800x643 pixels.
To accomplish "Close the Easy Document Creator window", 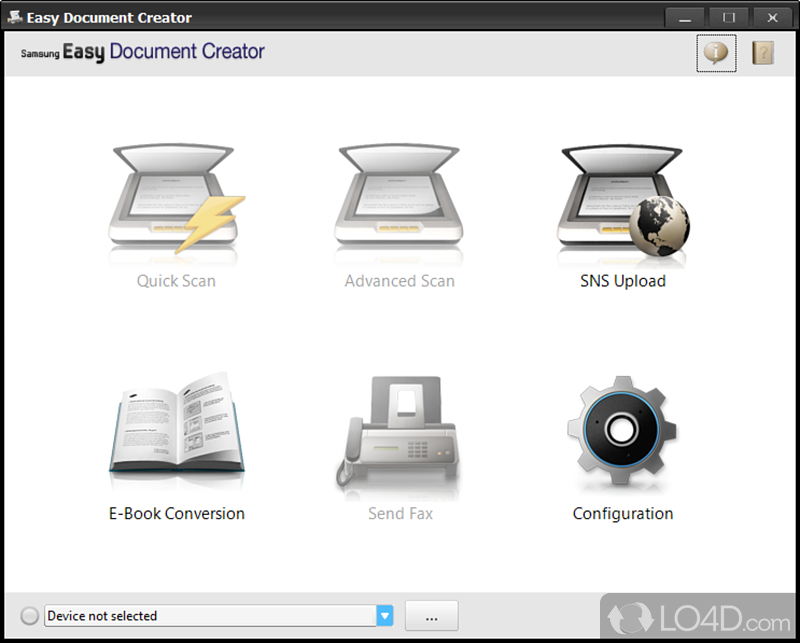I will click(x=772, y=18).
